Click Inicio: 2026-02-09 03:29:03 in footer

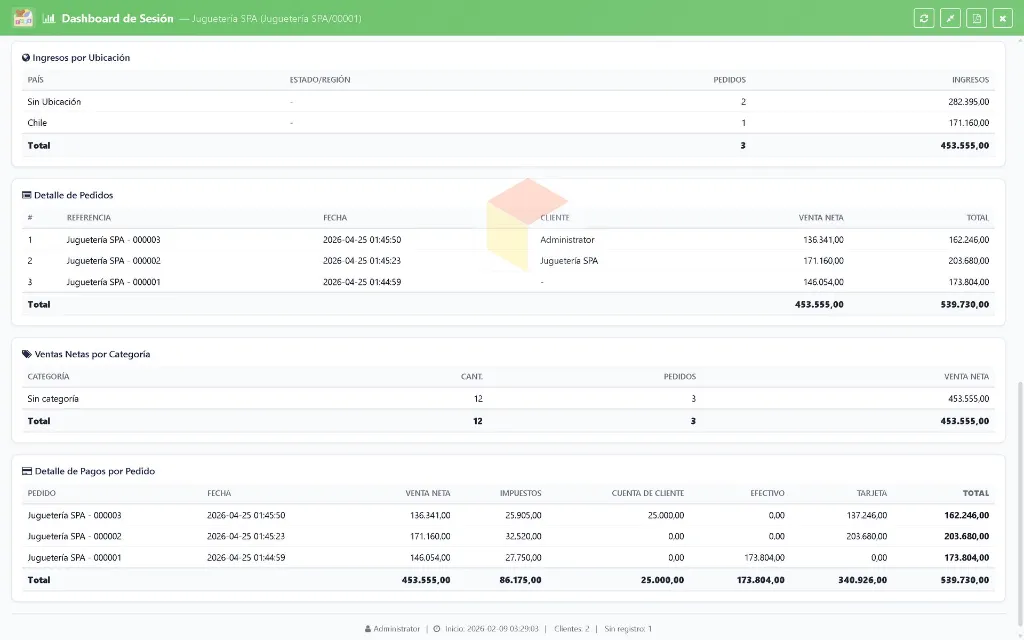point(492,629)
